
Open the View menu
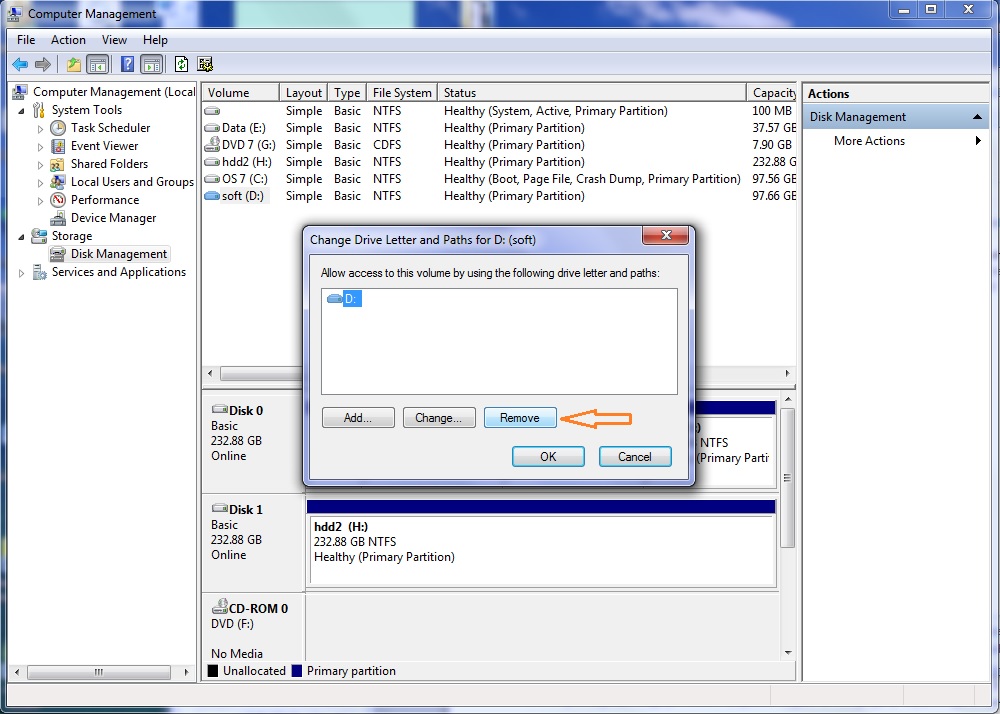(114, 40)
